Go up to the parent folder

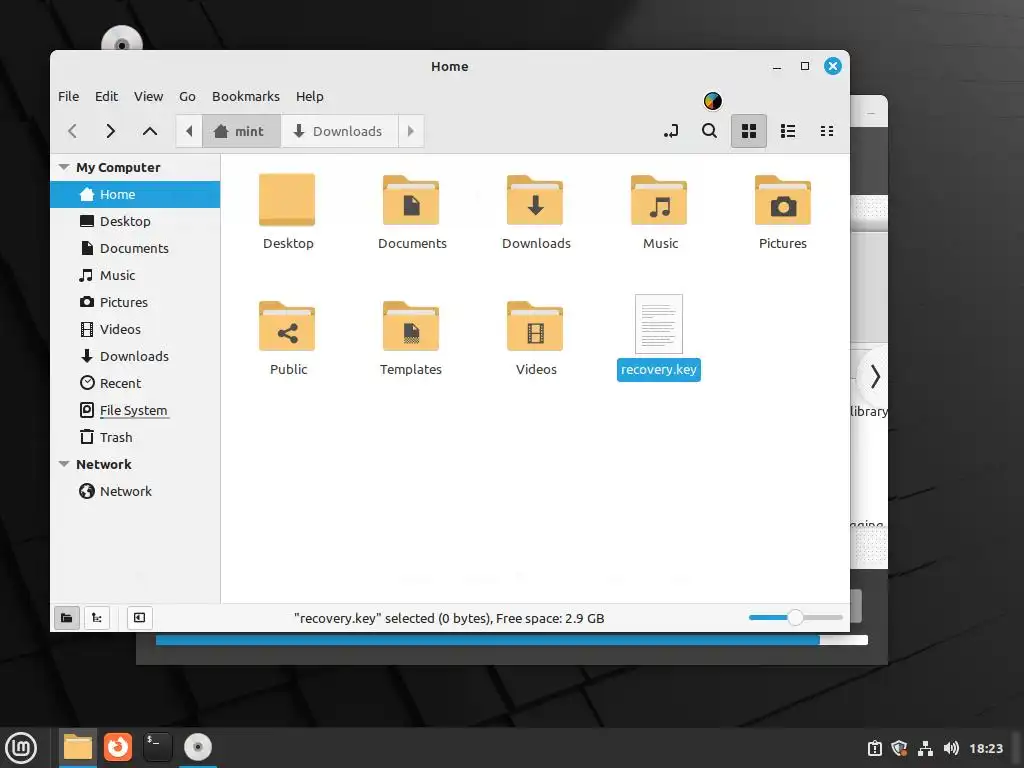150,131
